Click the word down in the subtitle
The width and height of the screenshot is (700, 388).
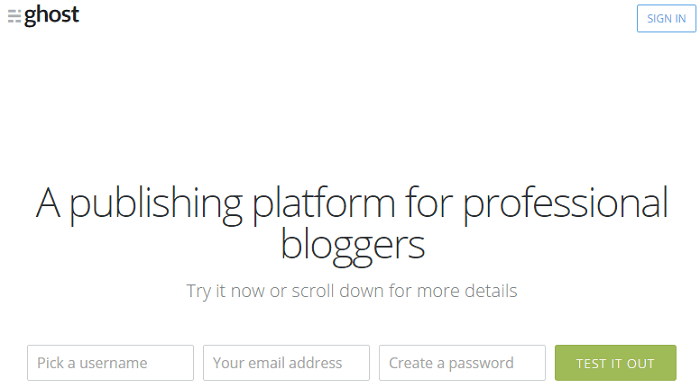click(x=361, y=291)
